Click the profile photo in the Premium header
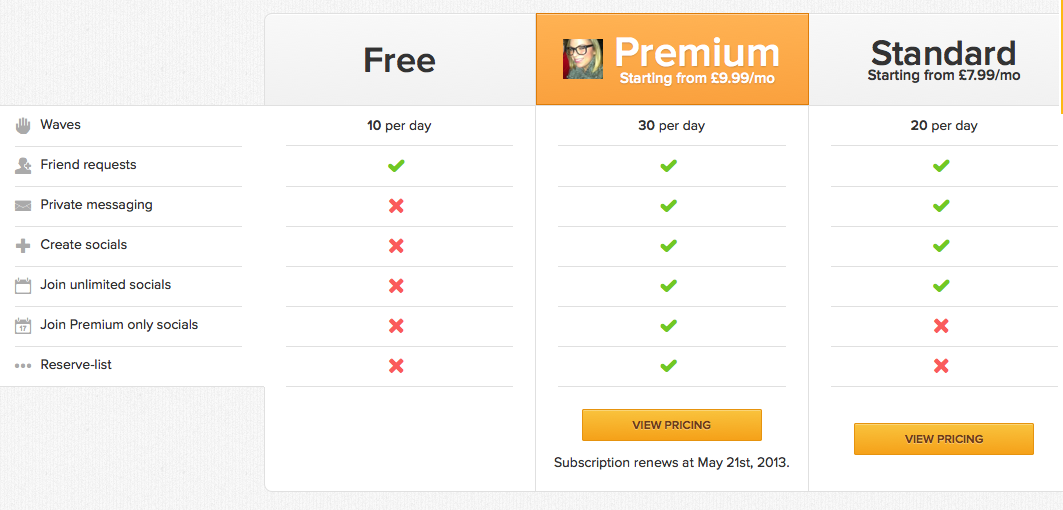 (x=583, y=59)
